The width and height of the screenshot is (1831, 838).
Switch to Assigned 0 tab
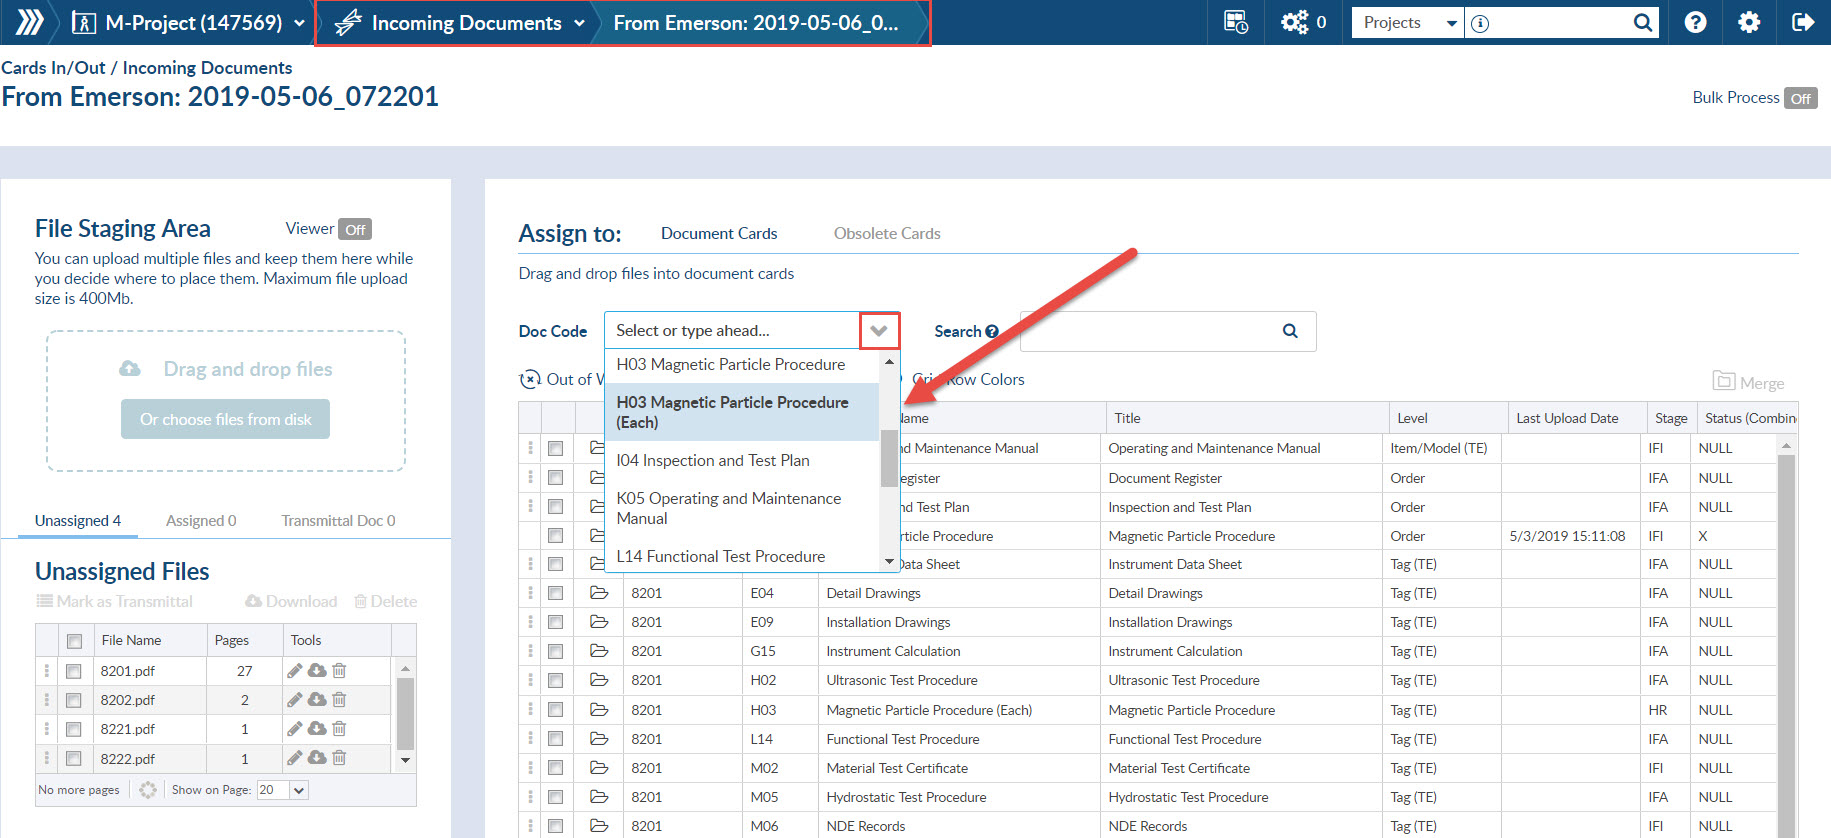click(x=201, y=520)
